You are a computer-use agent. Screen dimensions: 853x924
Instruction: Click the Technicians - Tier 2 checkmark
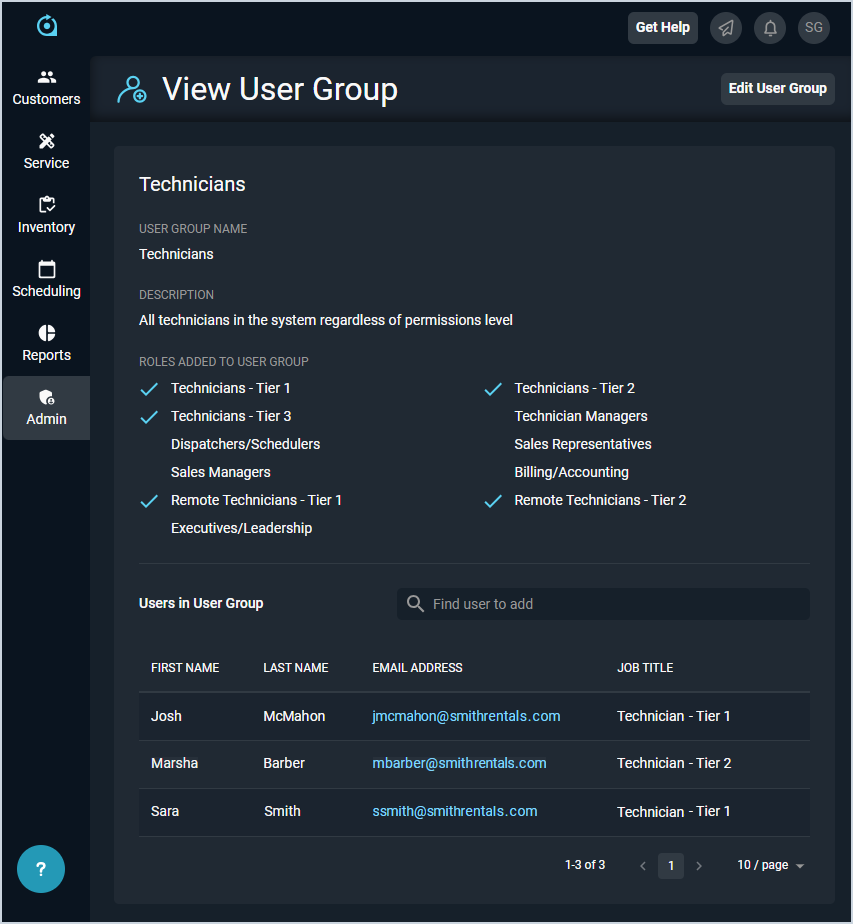492,389
